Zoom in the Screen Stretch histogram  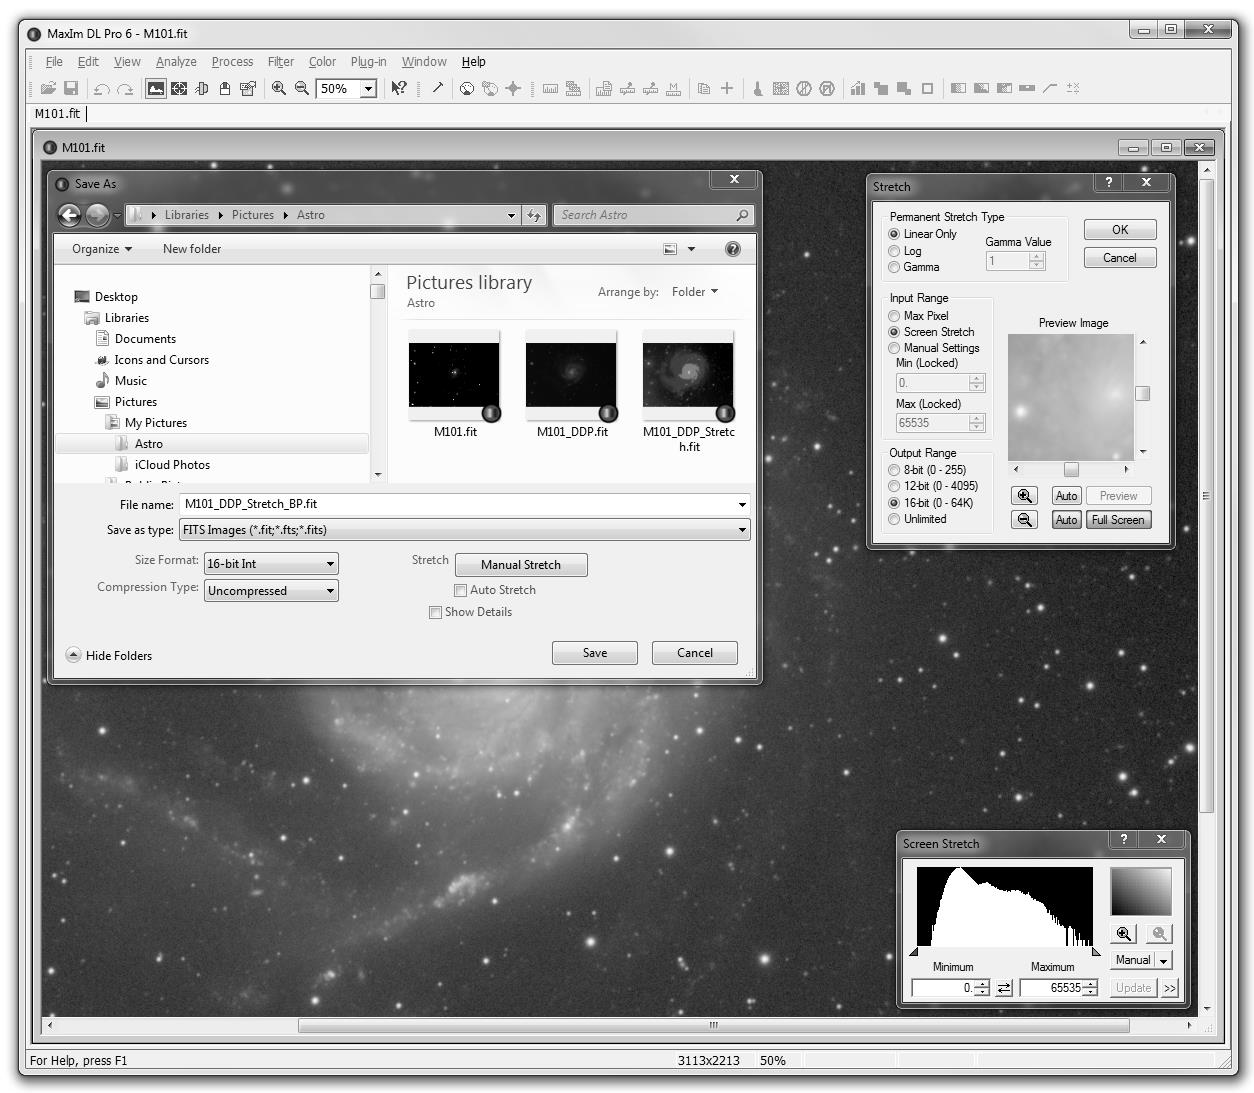tap(1124, 933)
